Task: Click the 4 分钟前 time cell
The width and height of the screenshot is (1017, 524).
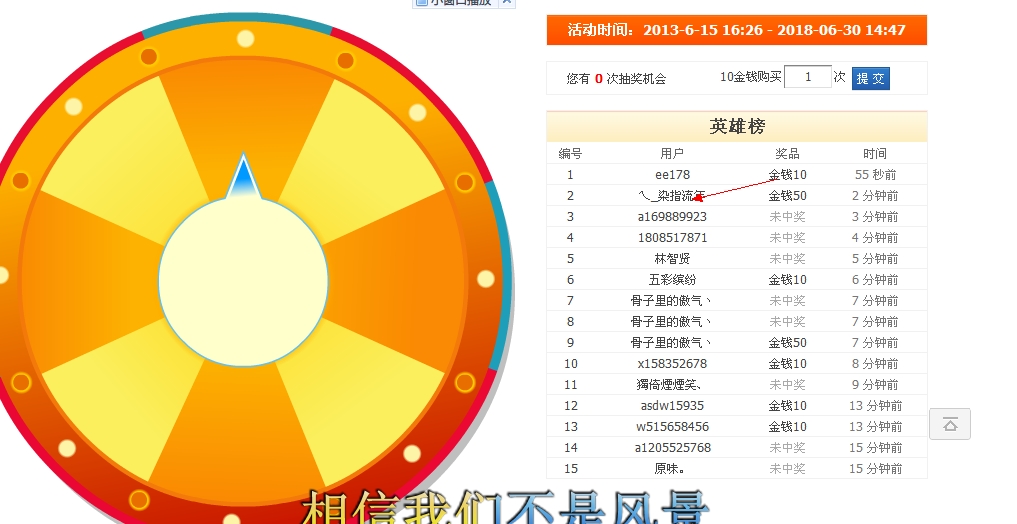Action: [x=875, y=237]
